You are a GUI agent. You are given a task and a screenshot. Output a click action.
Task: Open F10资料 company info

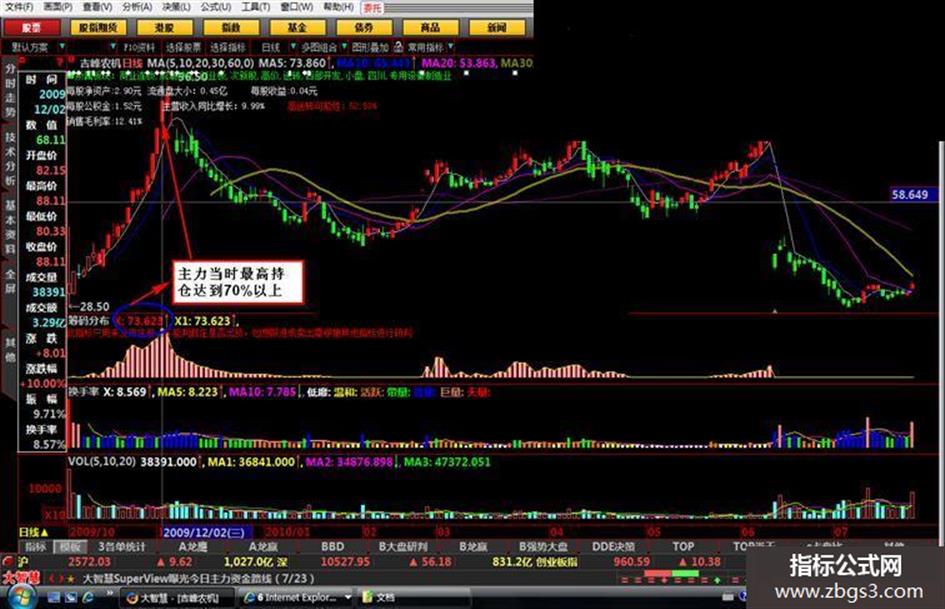click(x=139, y=47)
